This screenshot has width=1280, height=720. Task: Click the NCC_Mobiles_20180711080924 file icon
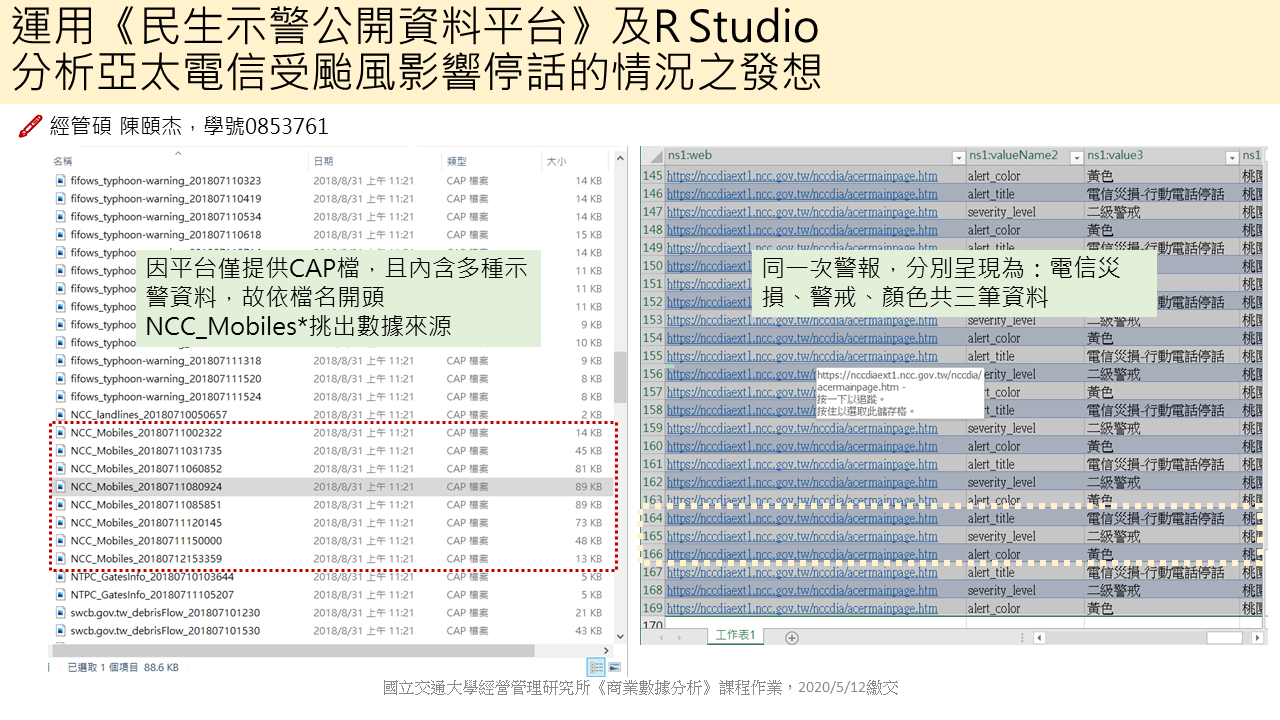(61, 487)
